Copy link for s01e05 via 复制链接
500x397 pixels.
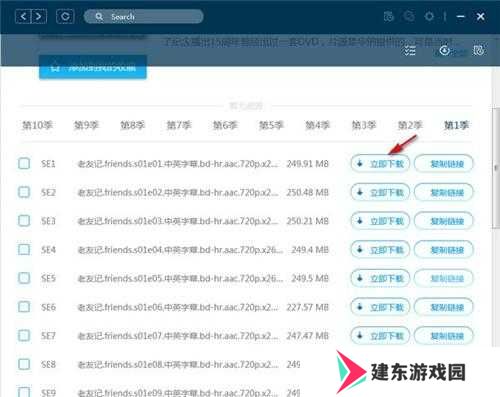point(444,278)
